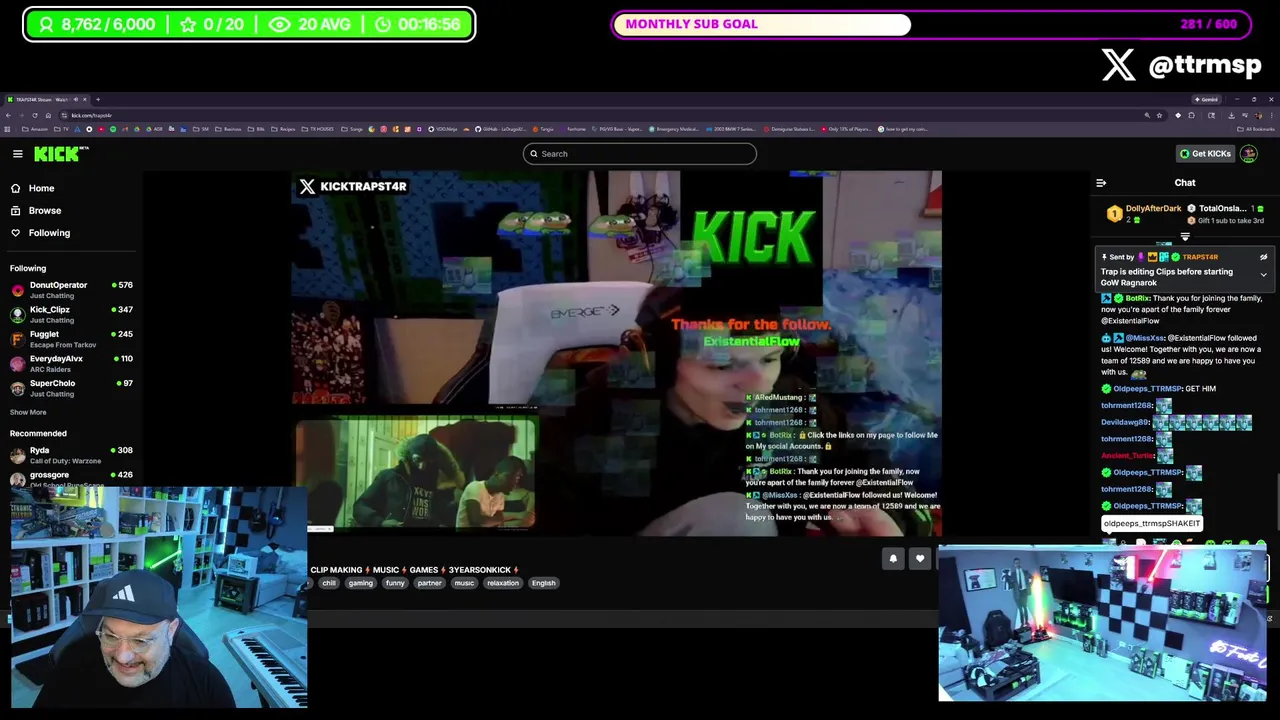The width and height of the screenshot is (1280, 720).
Task: Click TRAPST4R username in pinned message
Action: [x=1201, y=257]
